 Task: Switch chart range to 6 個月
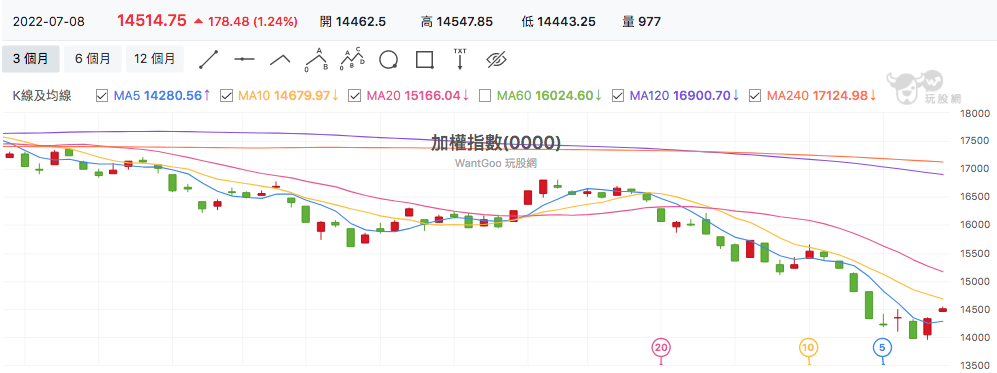pyautogui.click(x=93, y=59)
